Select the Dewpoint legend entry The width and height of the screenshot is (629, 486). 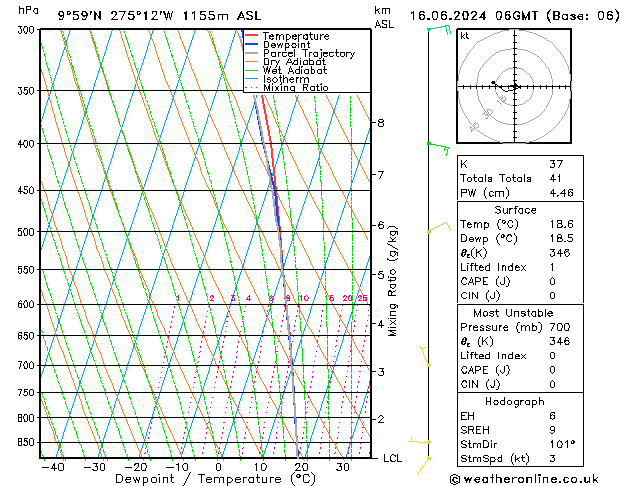pyautogui.click(x=284, y=45)
